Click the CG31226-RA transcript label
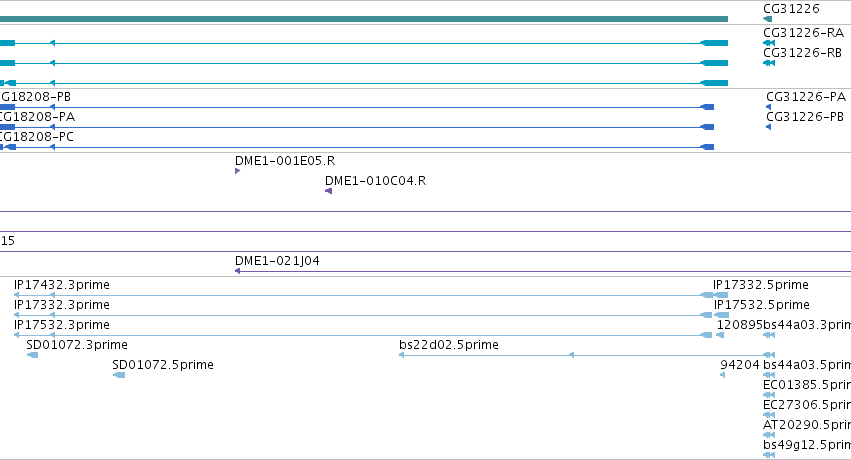 [803, 33]
